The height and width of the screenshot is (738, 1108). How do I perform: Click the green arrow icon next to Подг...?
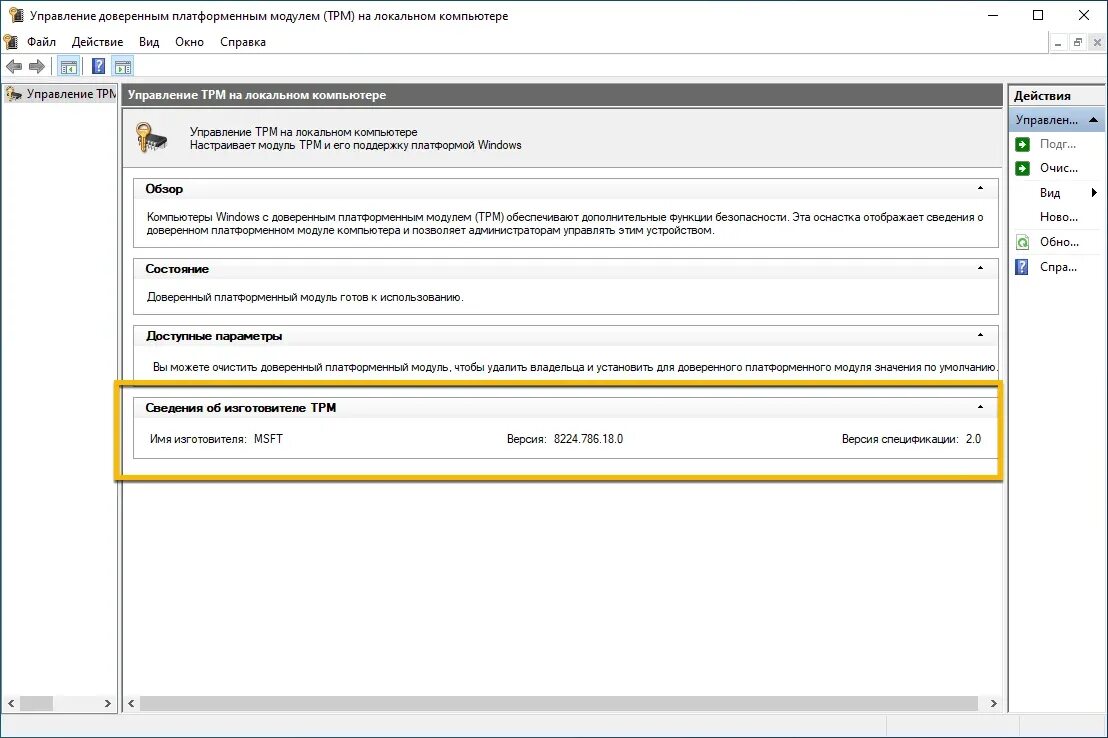(x=1022, y=144)
